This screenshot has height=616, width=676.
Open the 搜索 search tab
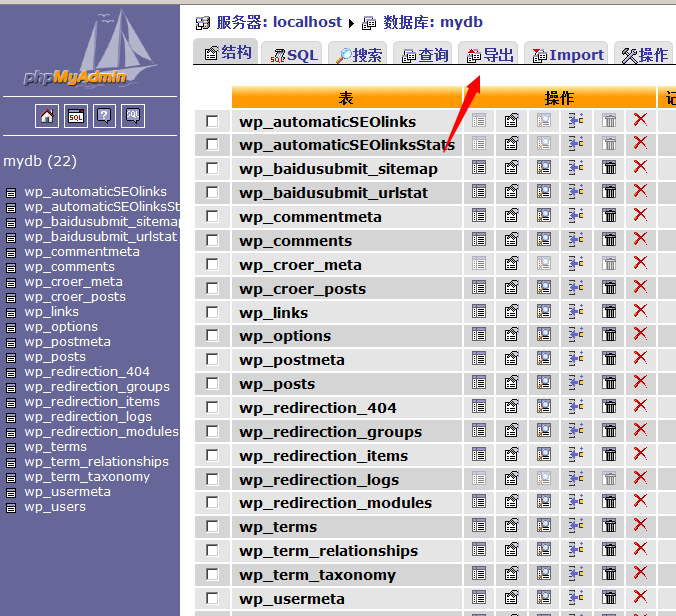(x=358, y=54)
